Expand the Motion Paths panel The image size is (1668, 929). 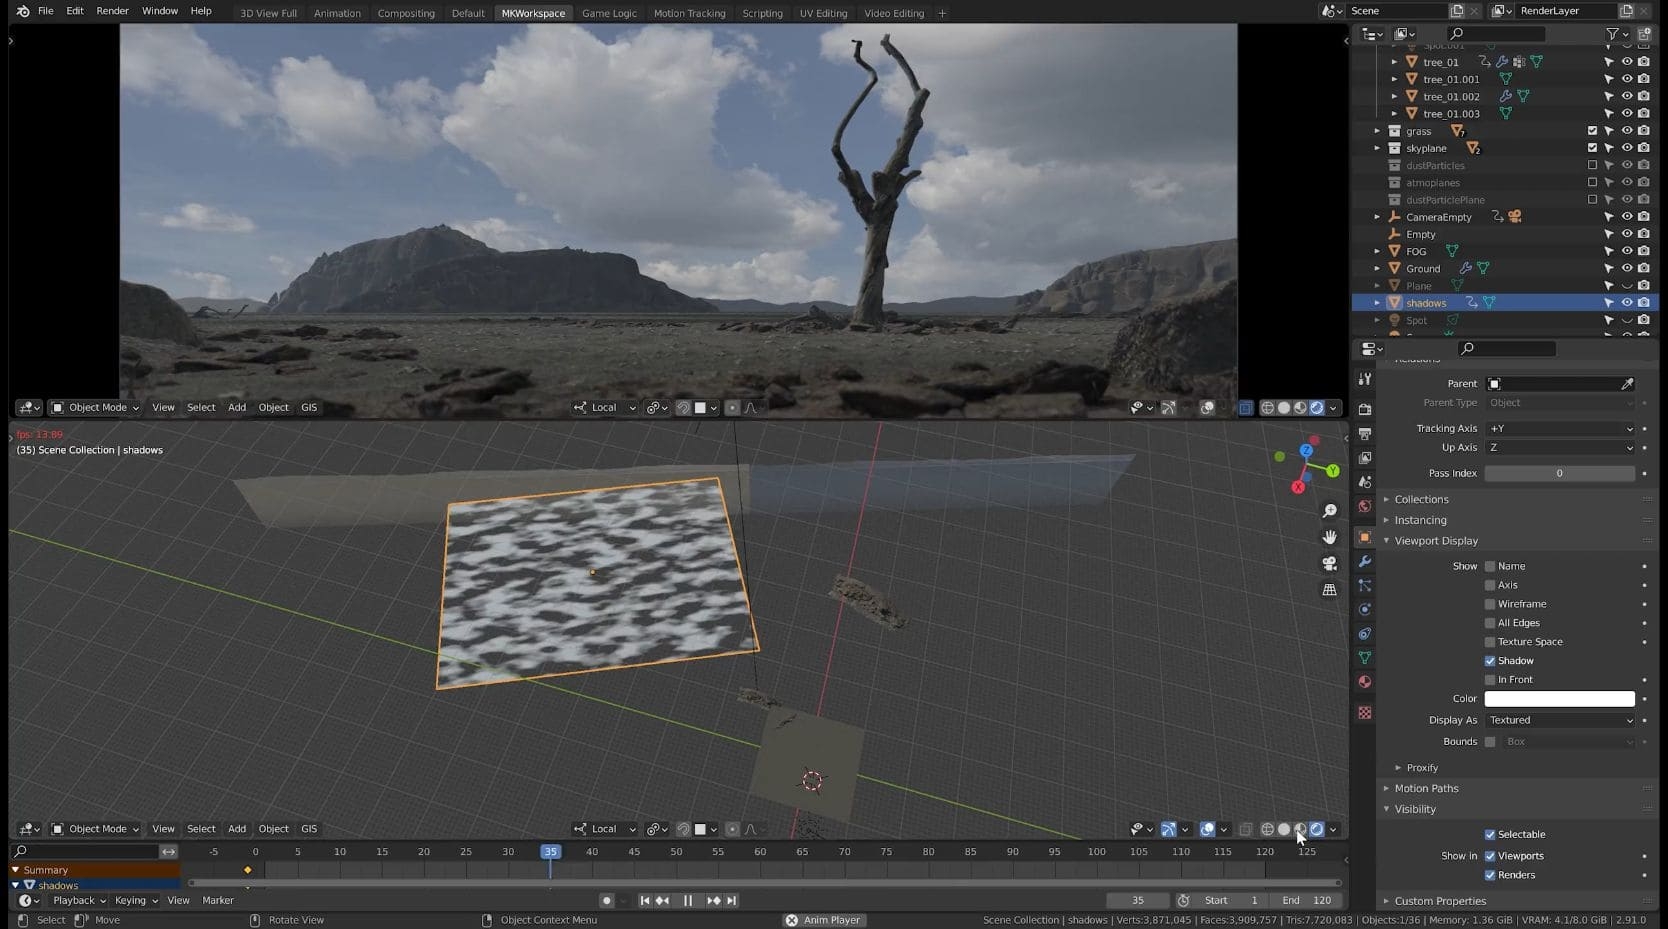pyautogui.click(x=1426, y=788)
